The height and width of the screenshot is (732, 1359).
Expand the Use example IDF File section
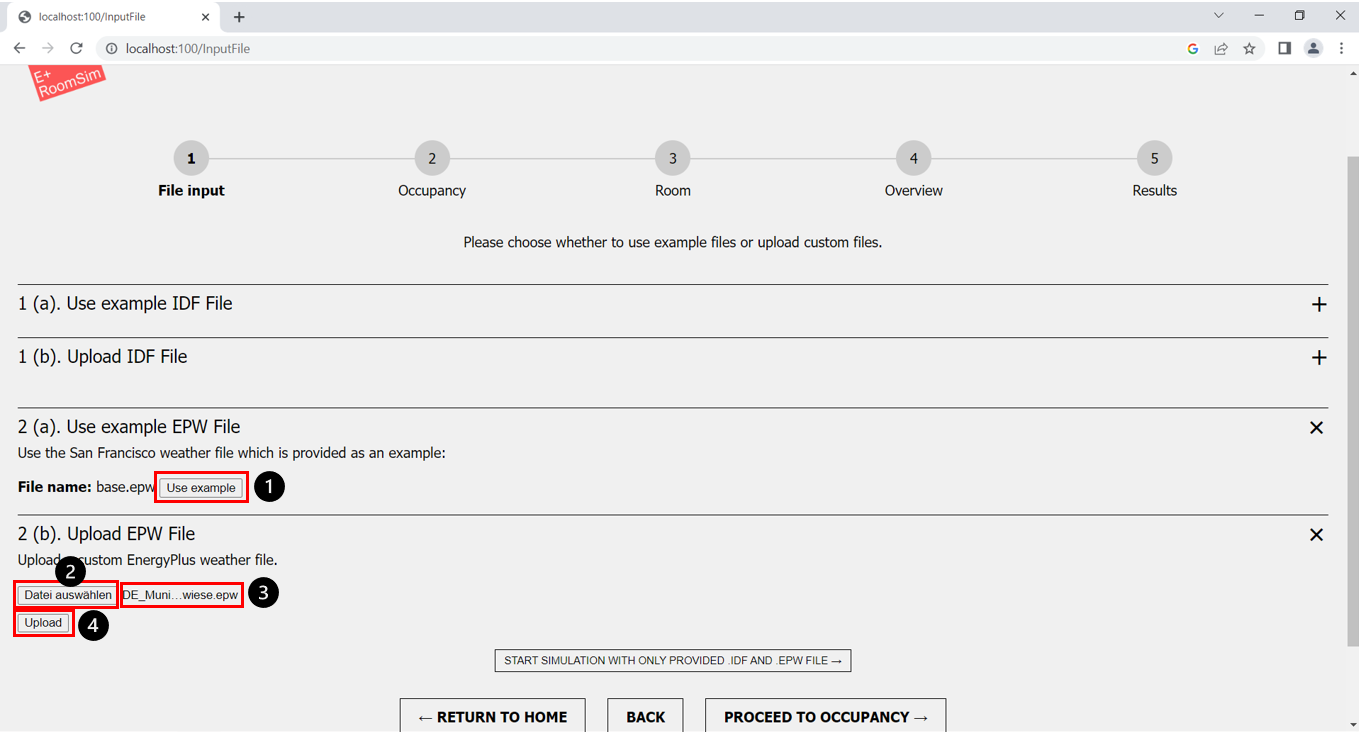point(1318,304)
